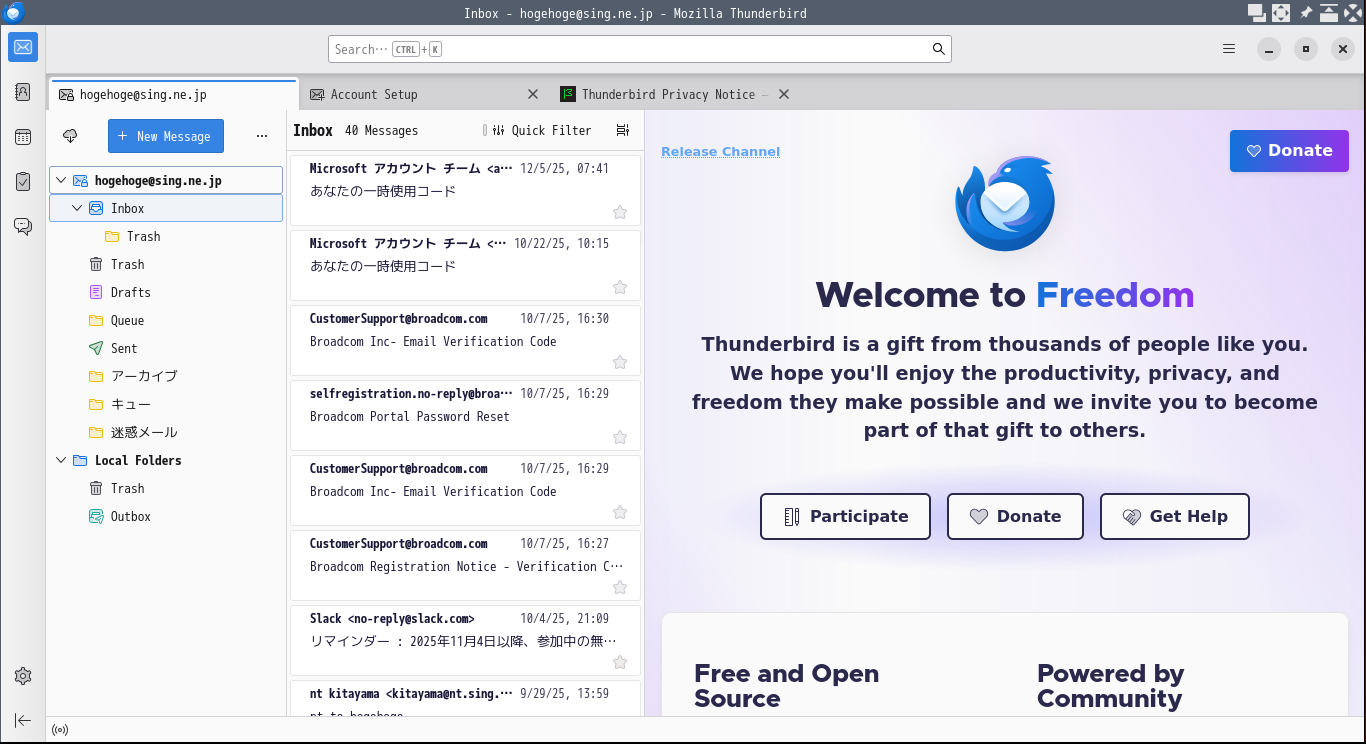The height and width of the screenshot is (744, 1366).
Task: Switch to the hogehoge@sing.ne.jp mail tab
Action: pos(173,95)
